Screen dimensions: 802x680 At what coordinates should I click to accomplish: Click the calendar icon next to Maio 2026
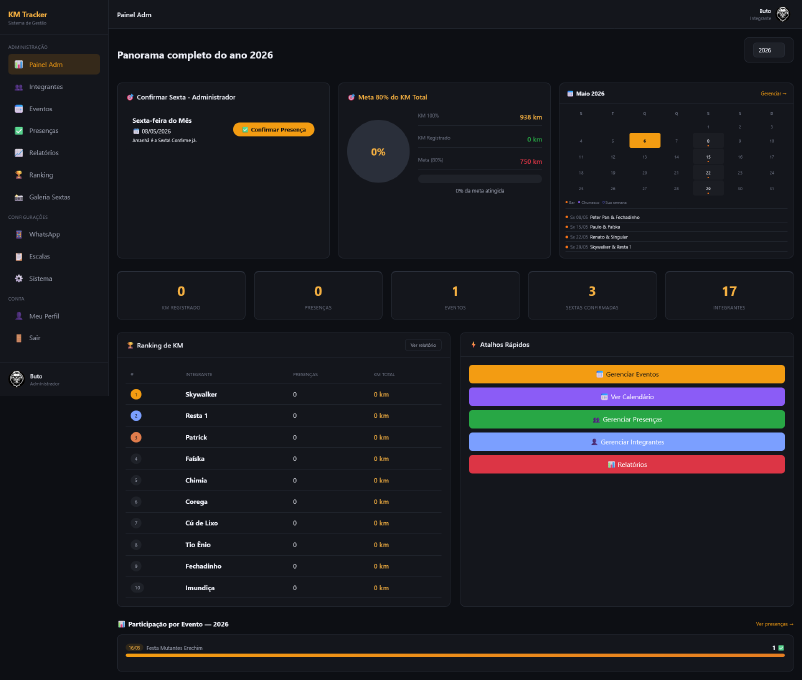point(570,94)
